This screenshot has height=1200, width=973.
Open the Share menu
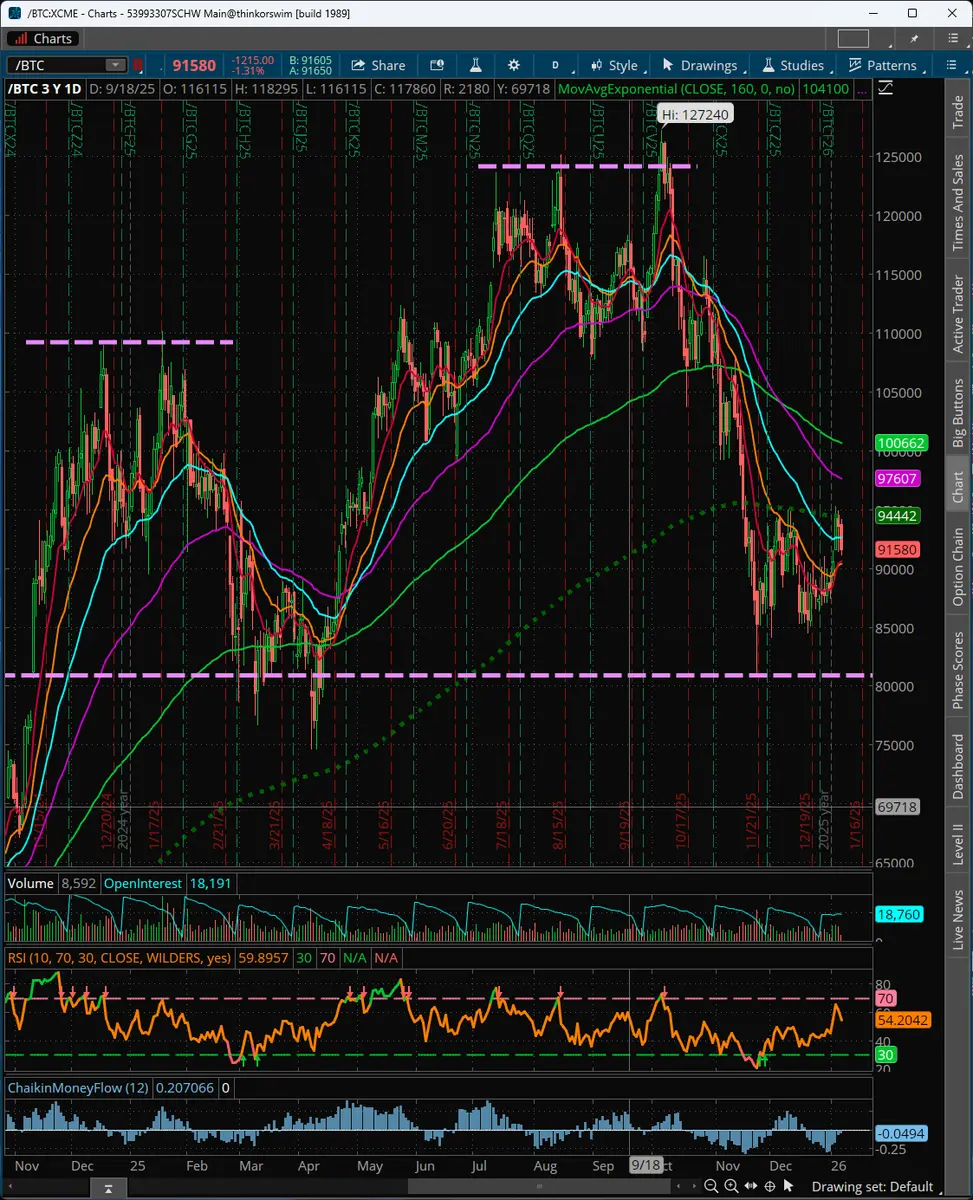coord(377,65)
